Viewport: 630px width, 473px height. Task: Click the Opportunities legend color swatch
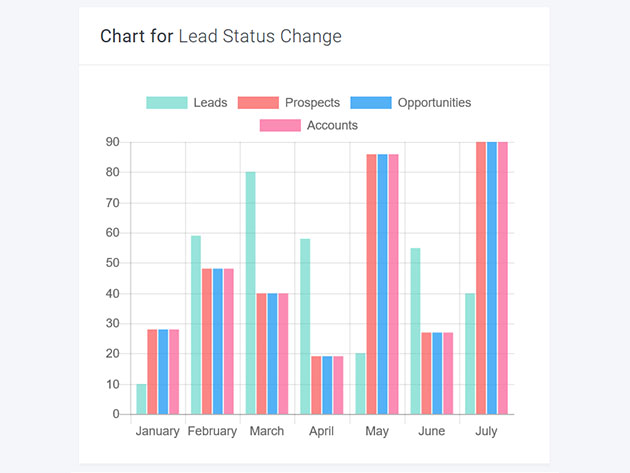371,103
